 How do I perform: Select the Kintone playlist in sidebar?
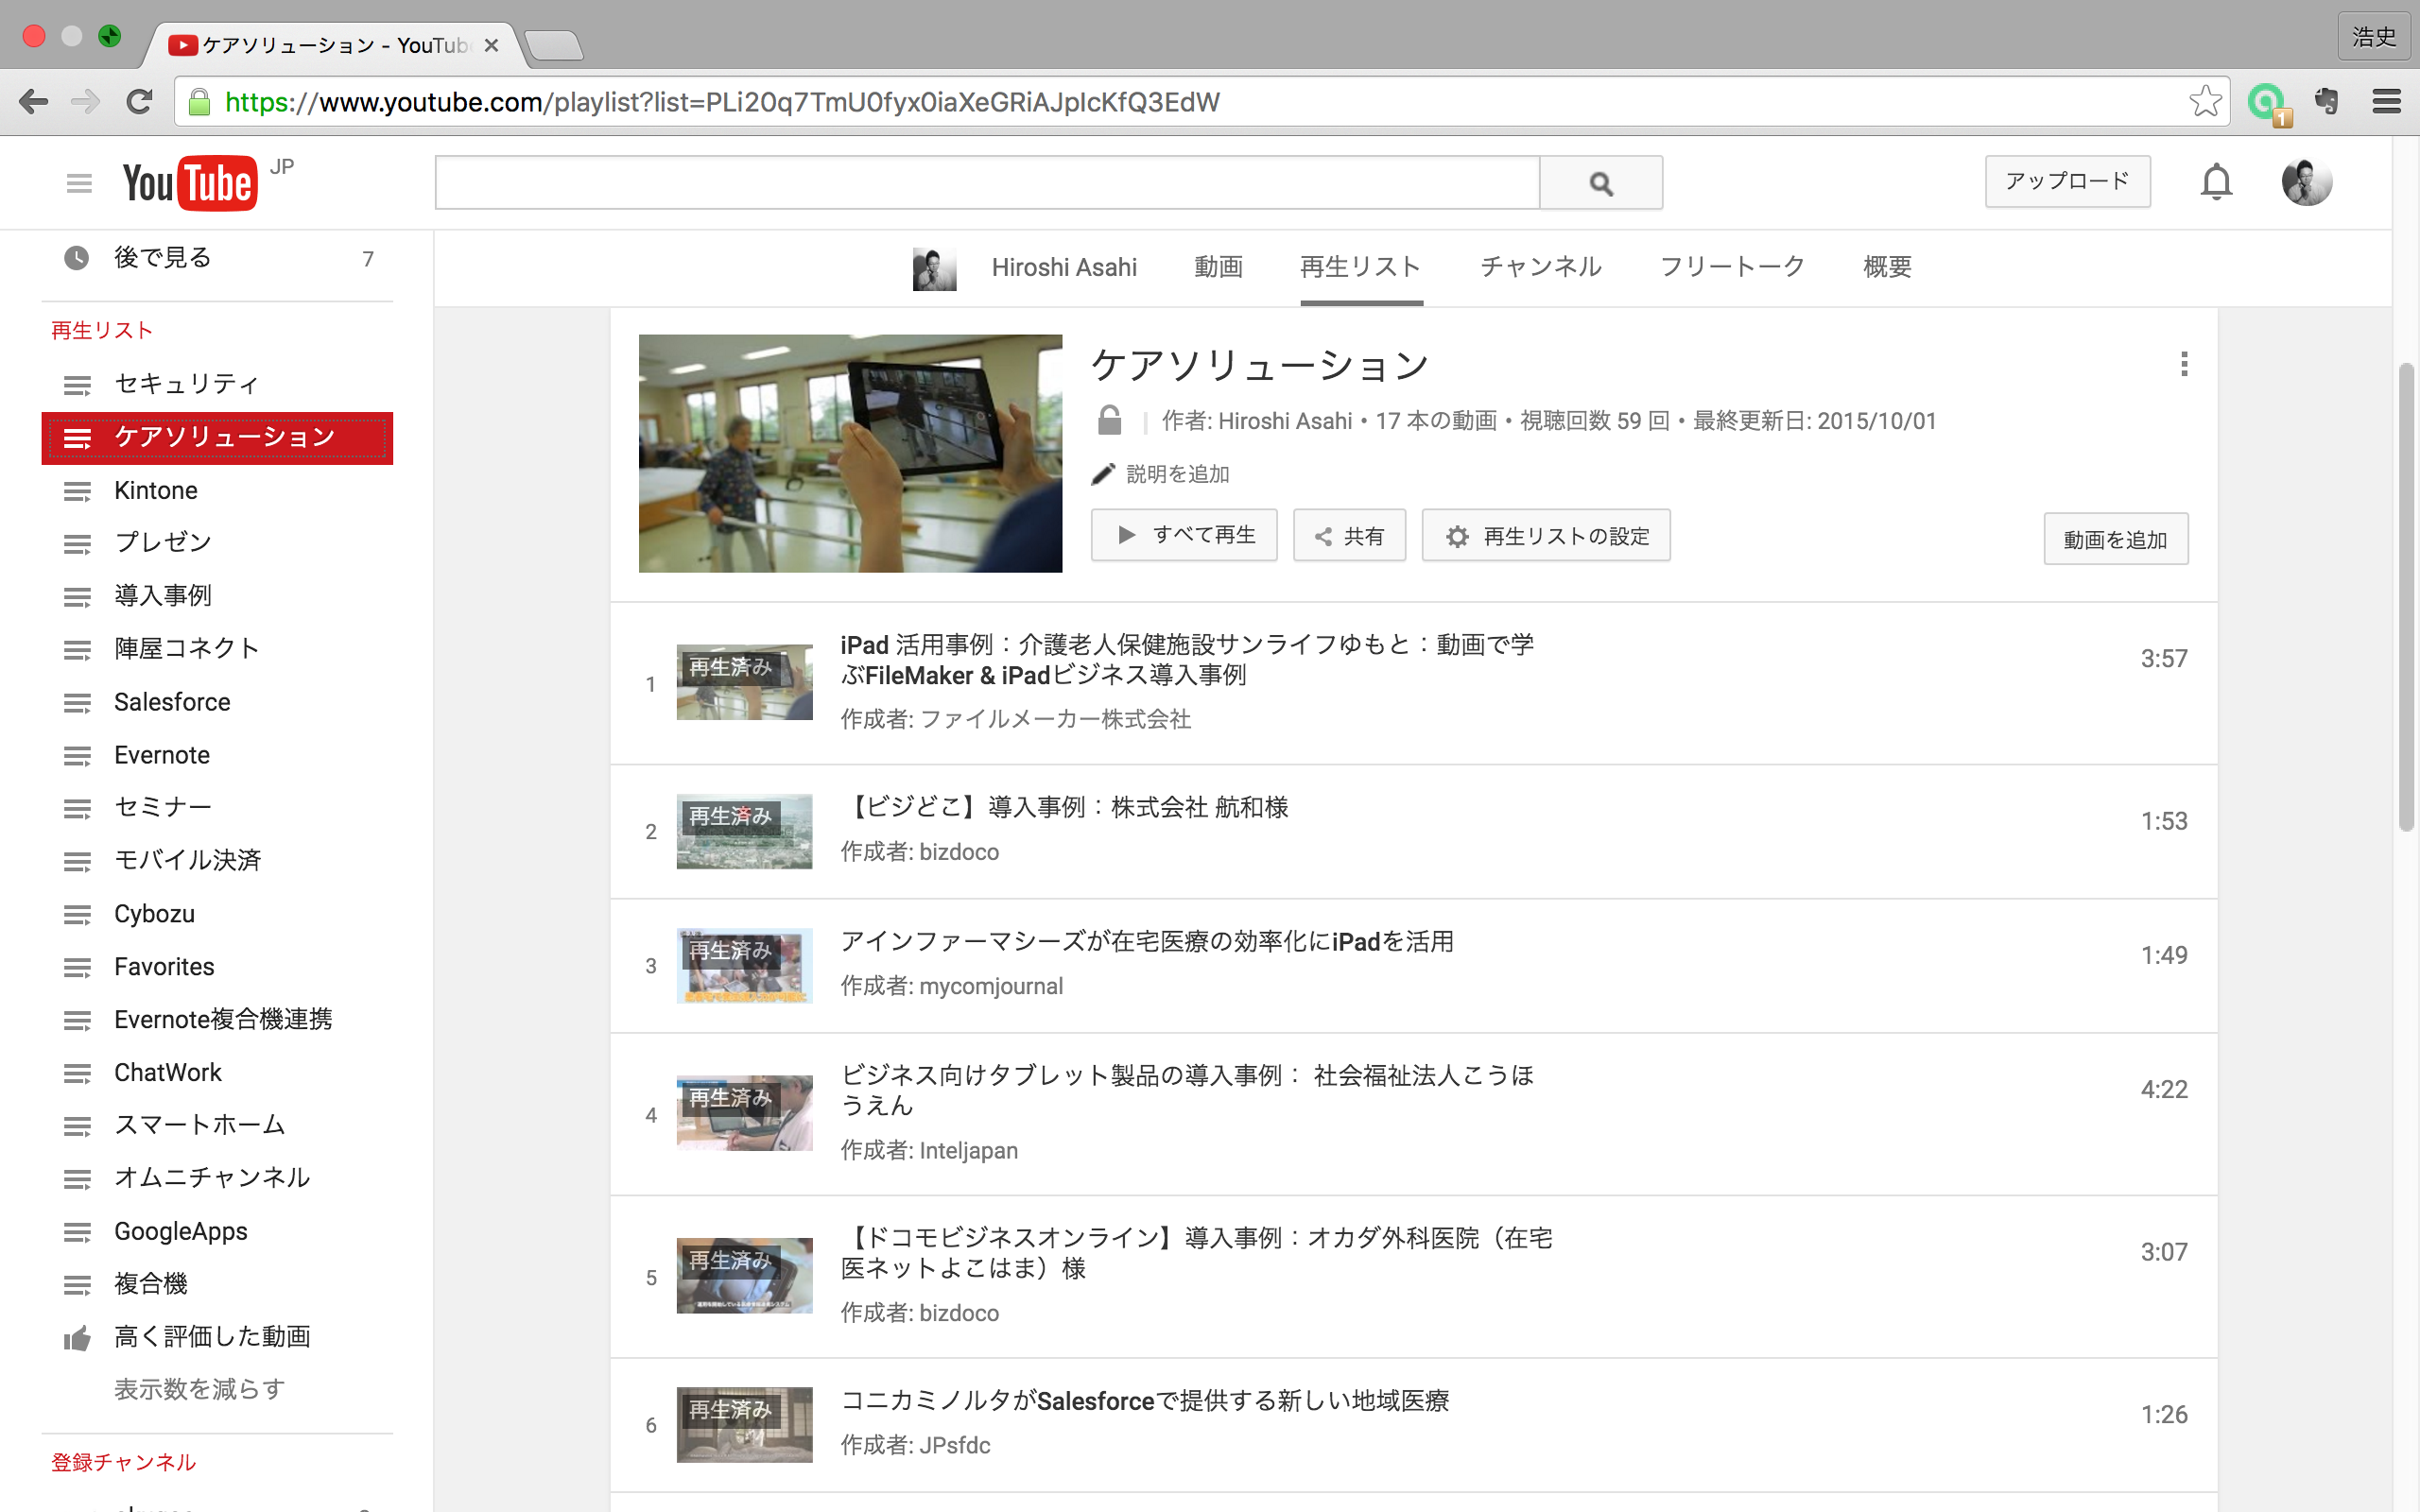pyautogui.click(x=217, y=491)
